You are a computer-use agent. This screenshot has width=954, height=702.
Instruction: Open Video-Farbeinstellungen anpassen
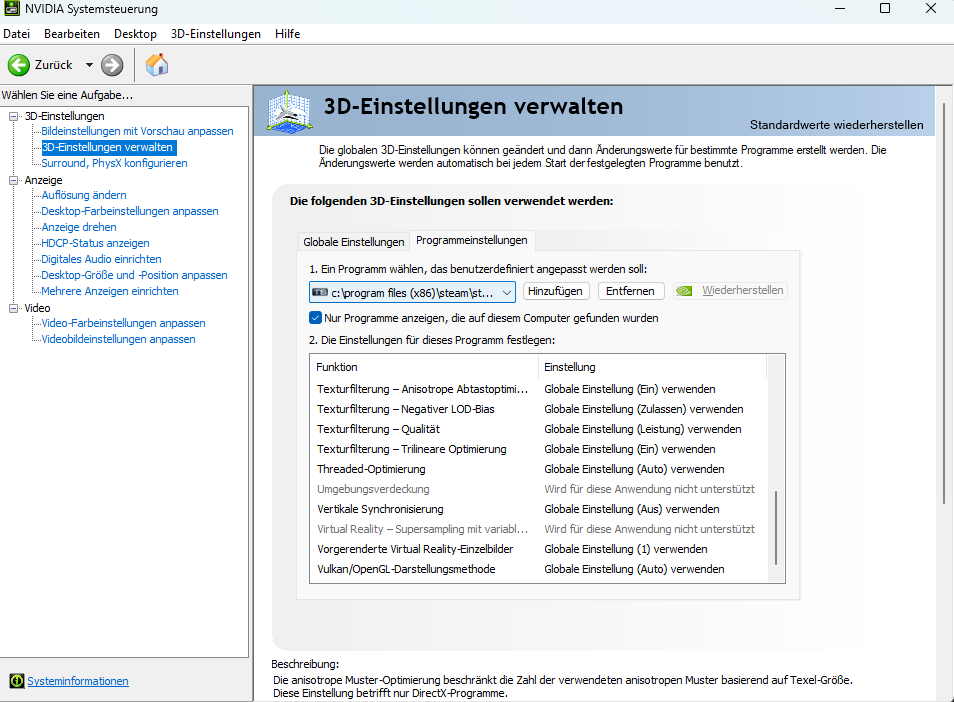click(124, 323)
